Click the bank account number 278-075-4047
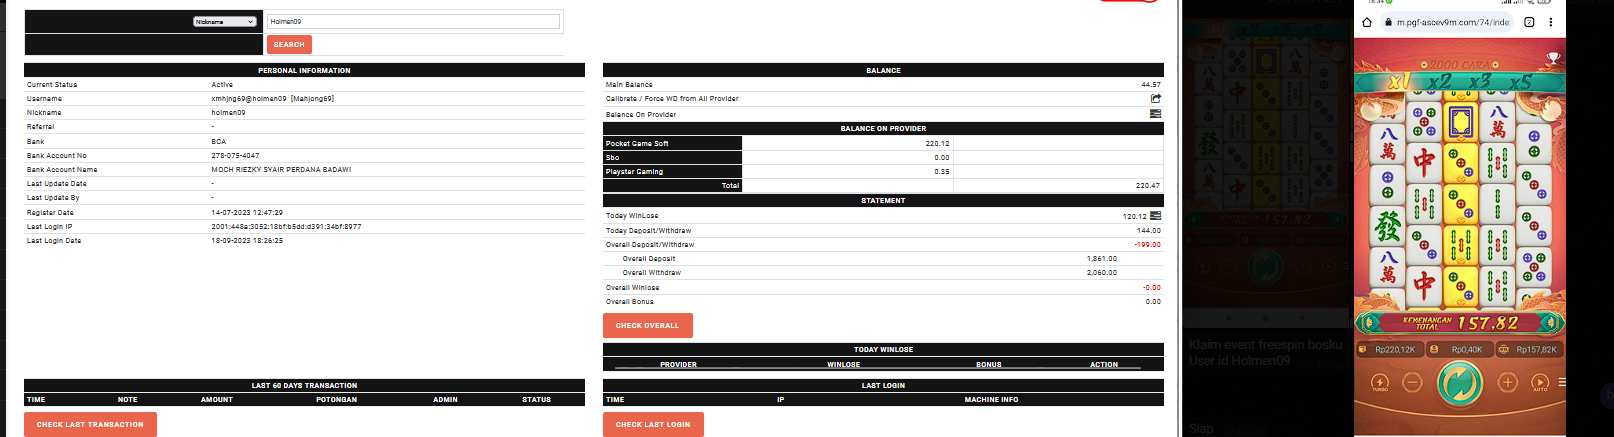Image resolution: width=1614 pixels, height=437 pixels. pyautogui.click(x=235, y=155)
